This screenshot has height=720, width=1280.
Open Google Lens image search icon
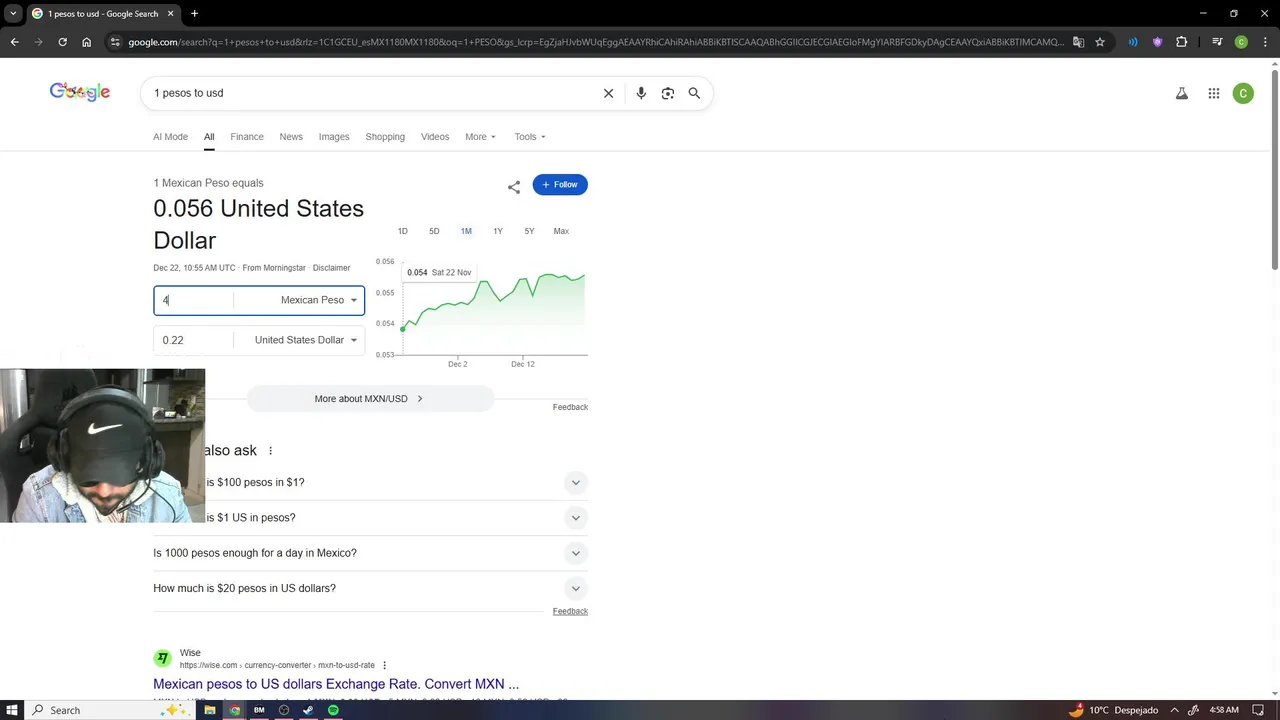668,93
